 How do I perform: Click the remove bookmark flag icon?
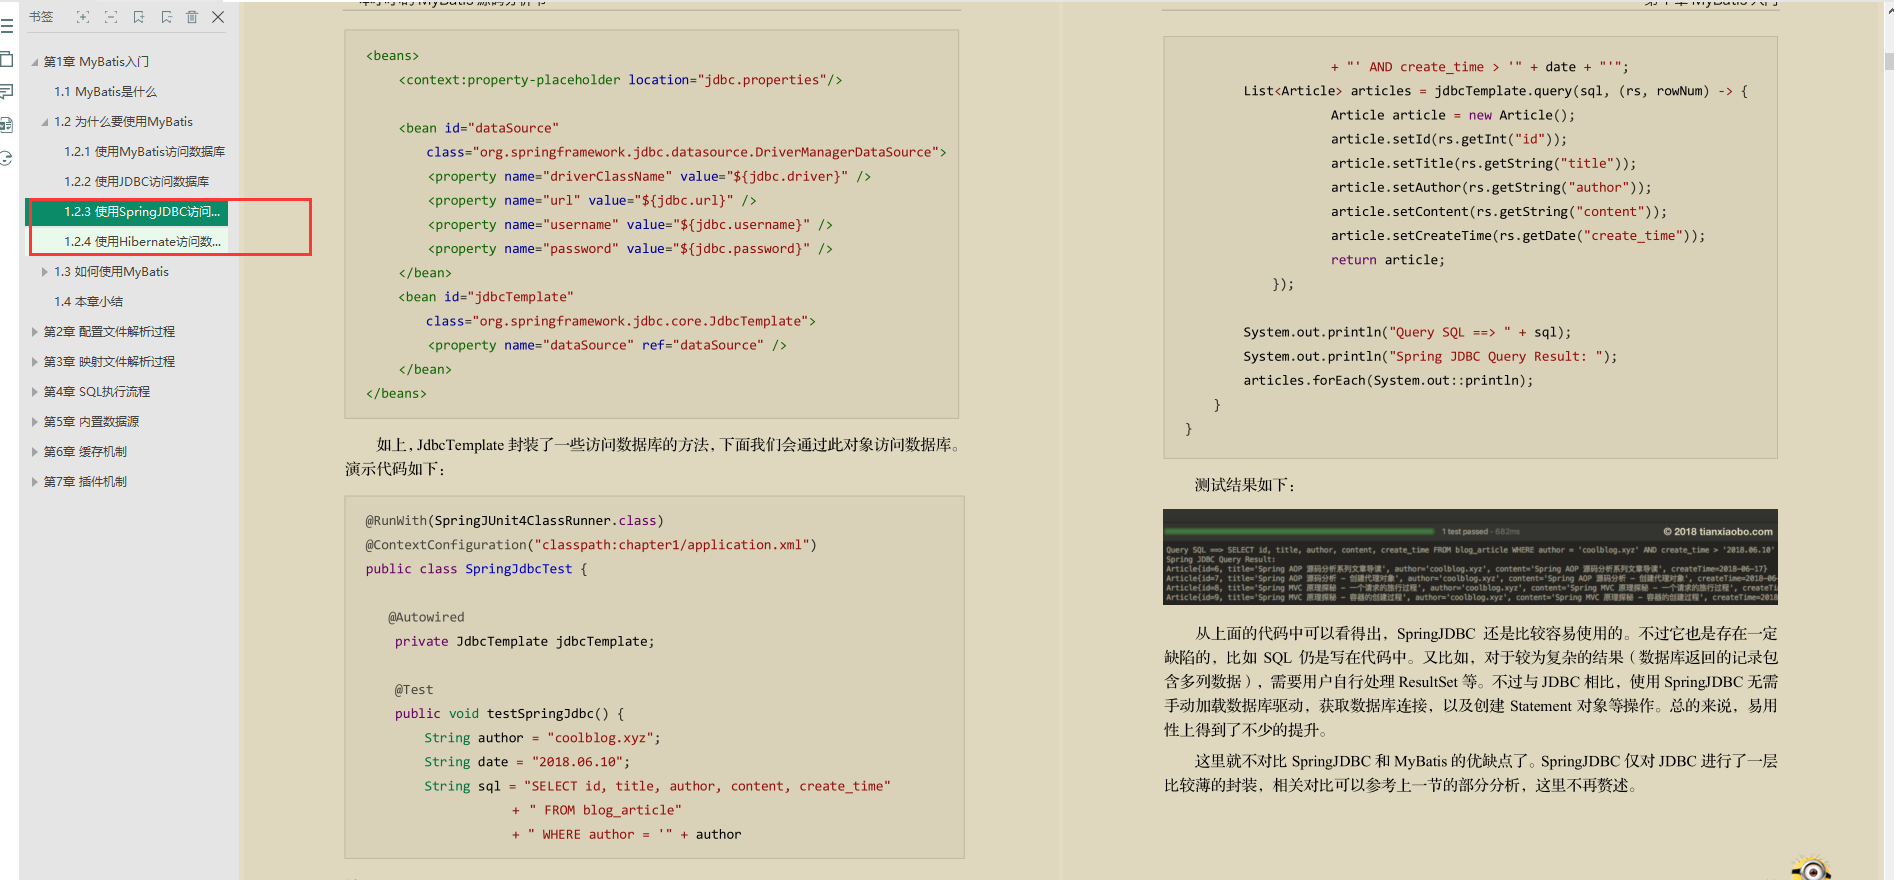point(166,17)
